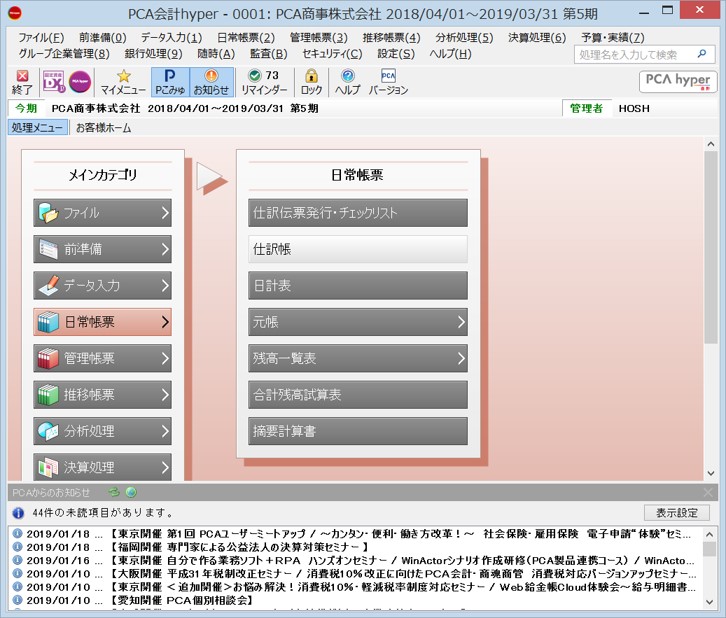Open the 分析処理(5) menu
The height and width of the screenshot is (618, 726).
coord(464,37)
